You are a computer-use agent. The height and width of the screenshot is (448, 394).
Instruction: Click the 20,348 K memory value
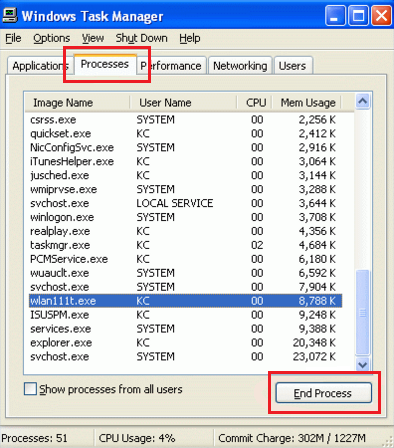click(x=314, y=343)
